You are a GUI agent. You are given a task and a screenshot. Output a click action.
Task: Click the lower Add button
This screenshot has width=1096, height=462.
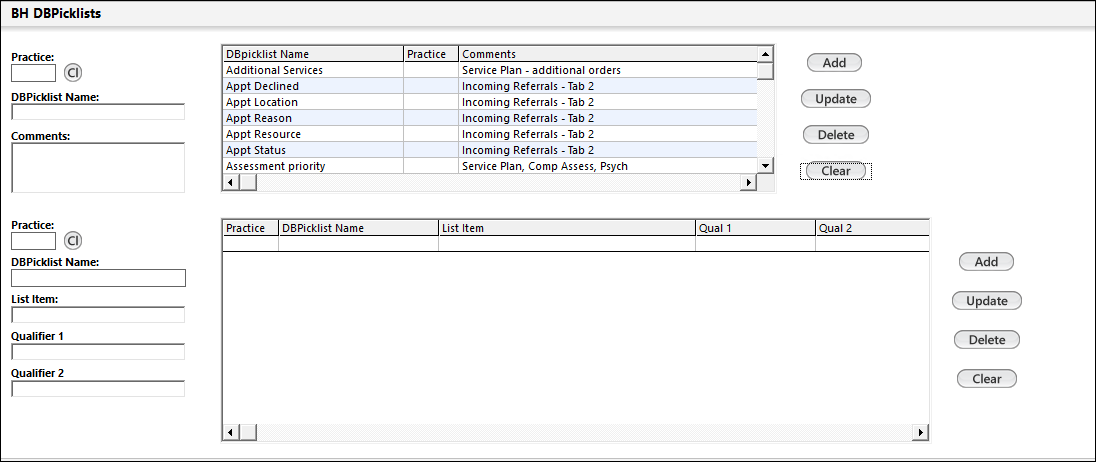[x=986, y=262]
